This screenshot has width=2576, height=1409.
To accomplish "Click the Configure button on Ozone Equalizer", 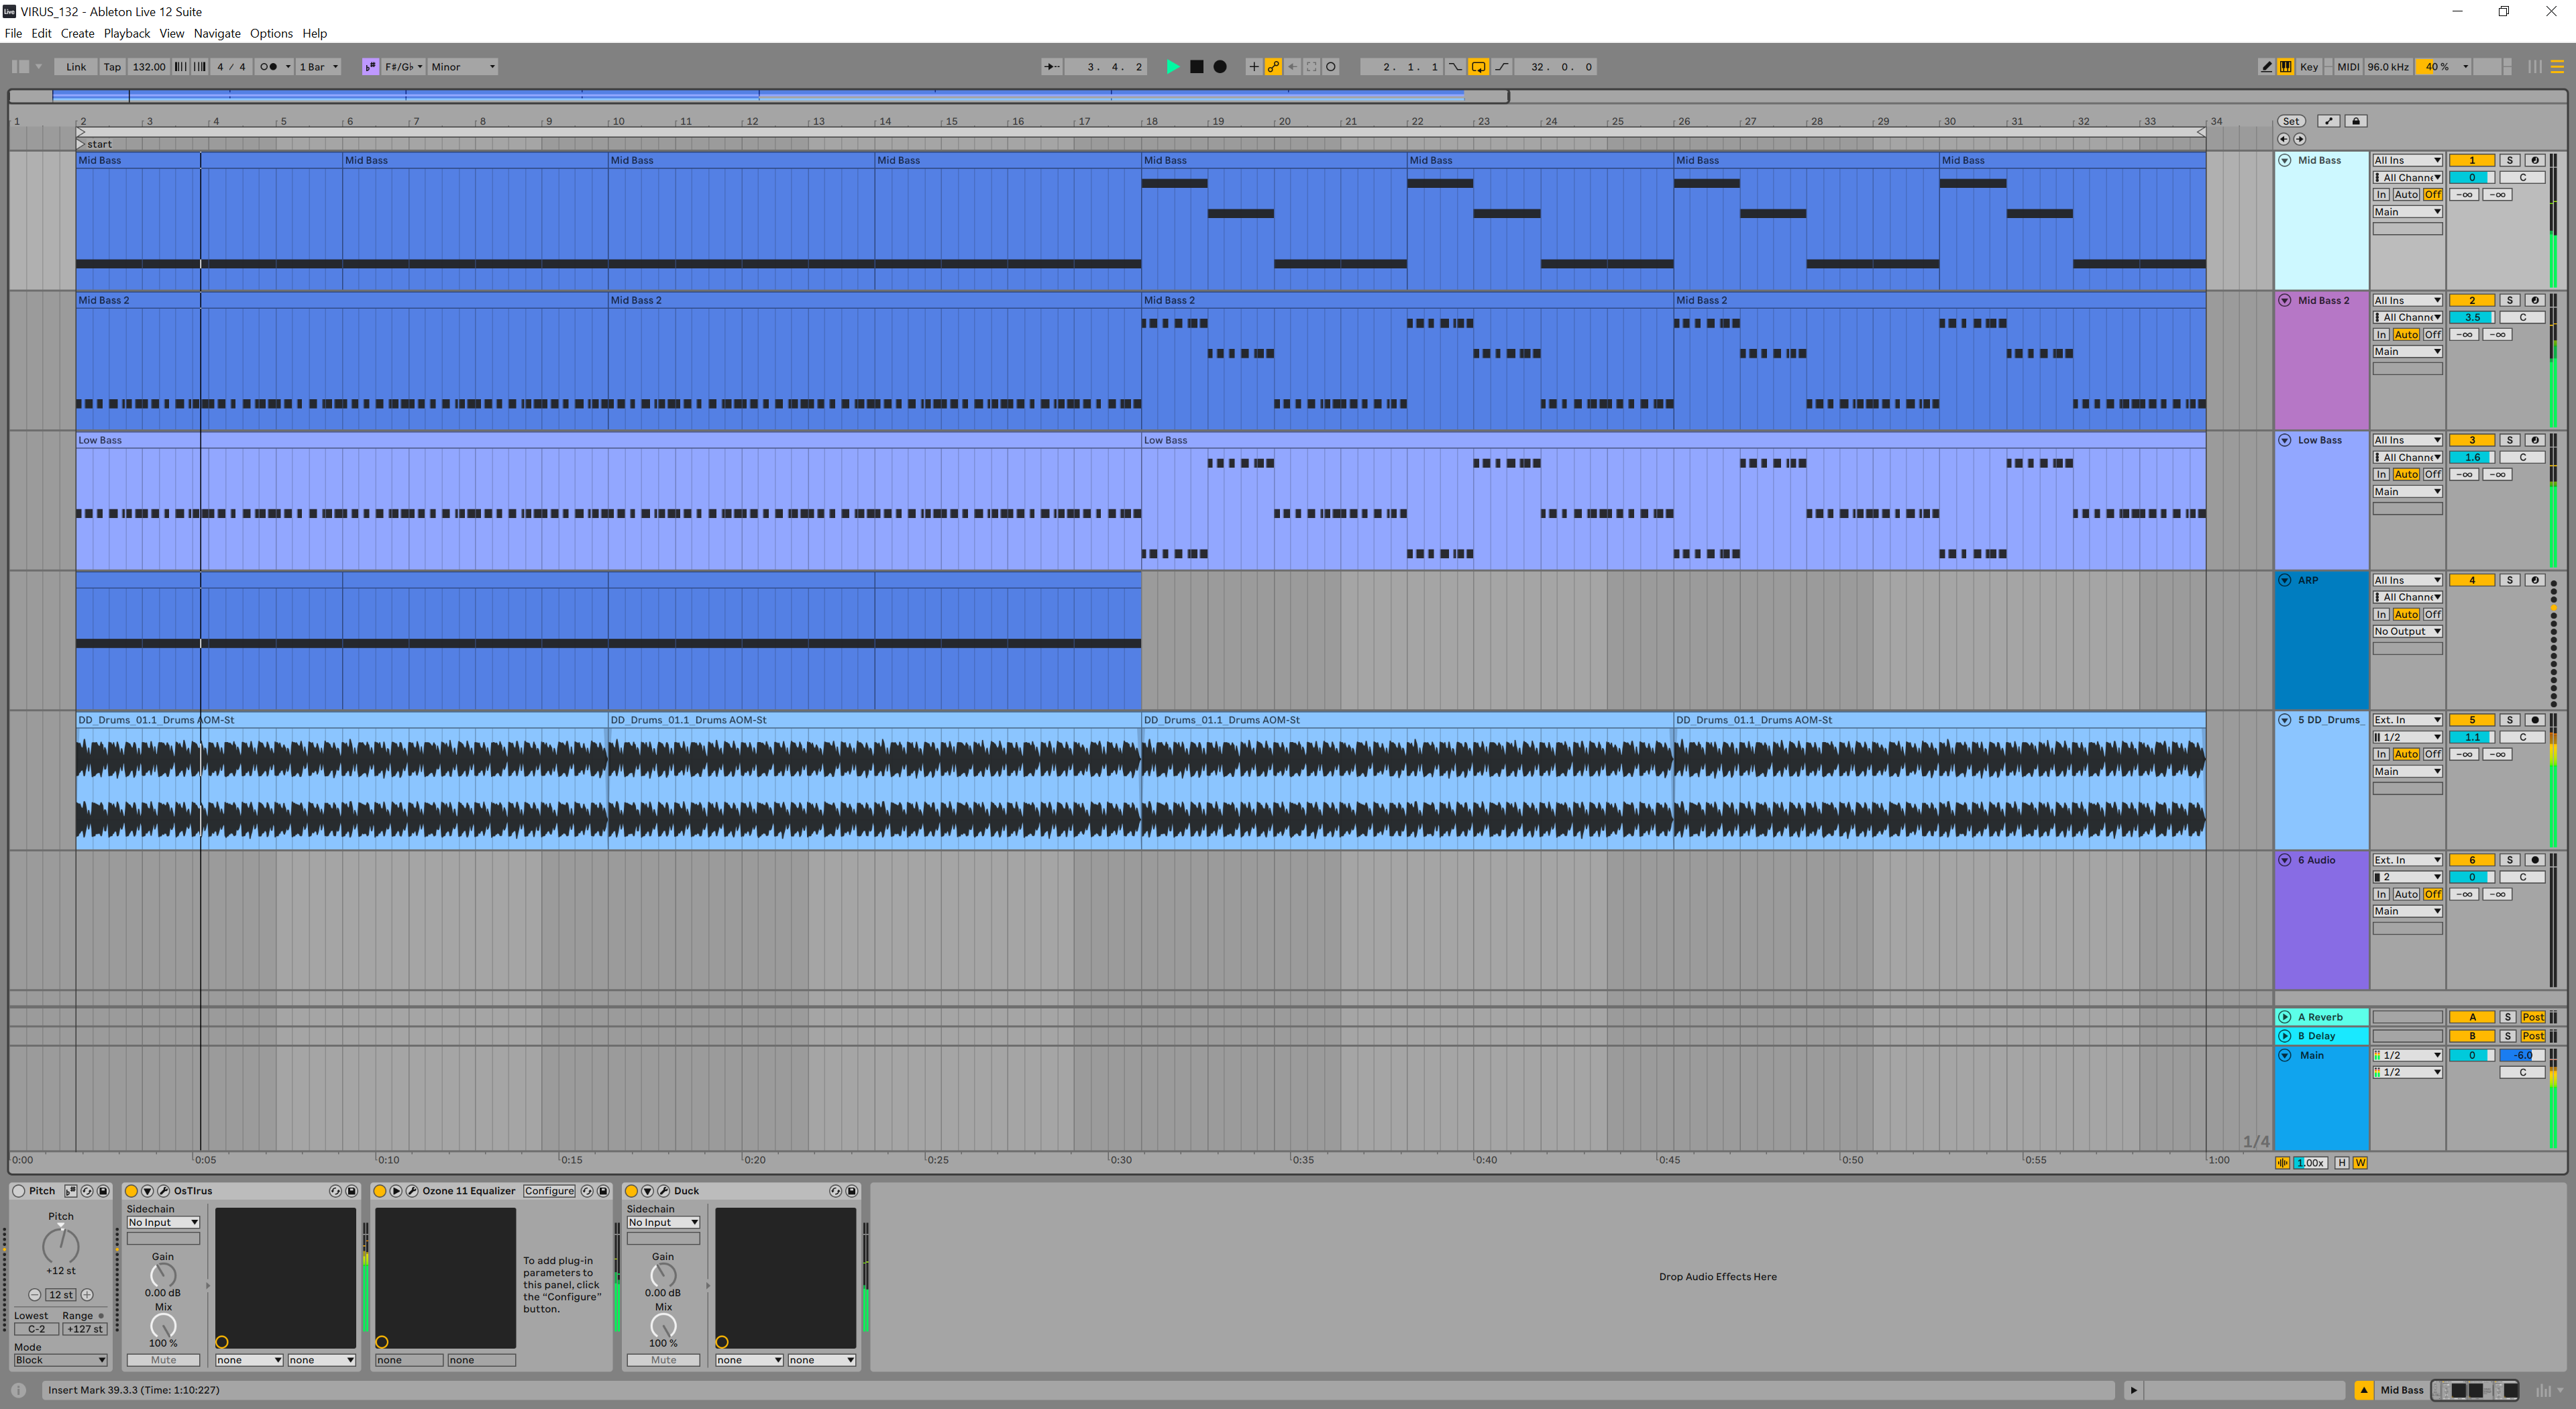I will [x=549, y=1191].
